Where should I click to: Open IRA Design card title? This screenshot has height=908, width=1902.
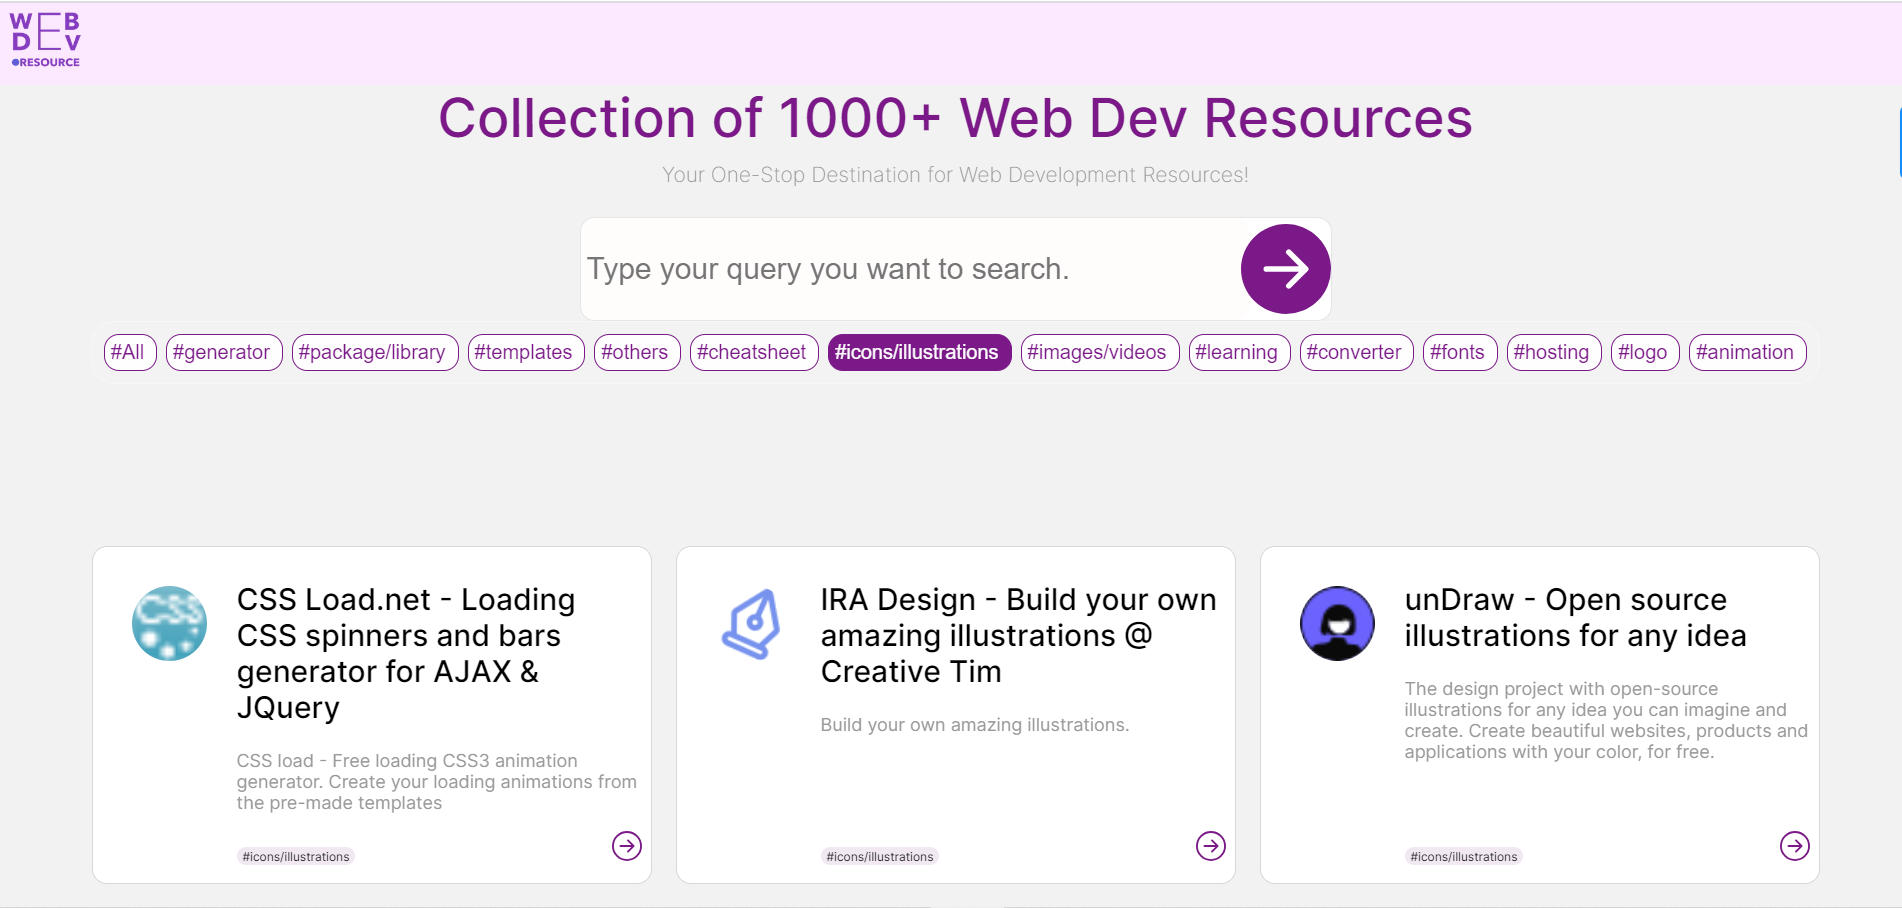point(1018,635)
